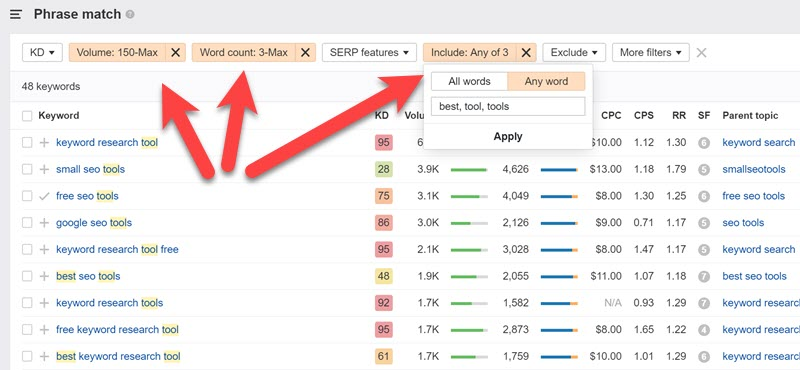The height and width of the screenshot is (370, 800).
Task: Open the KD filter dropdown
Action: tap(42, 53)
